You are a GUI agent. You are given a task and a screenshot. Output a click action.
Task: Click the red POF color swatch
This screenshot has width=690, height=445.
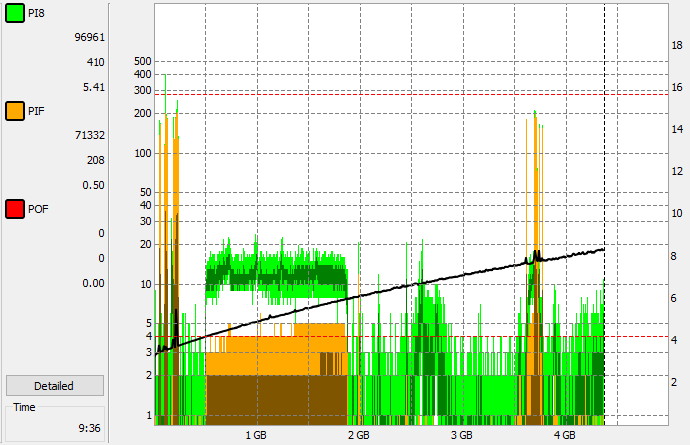[15, 209]
